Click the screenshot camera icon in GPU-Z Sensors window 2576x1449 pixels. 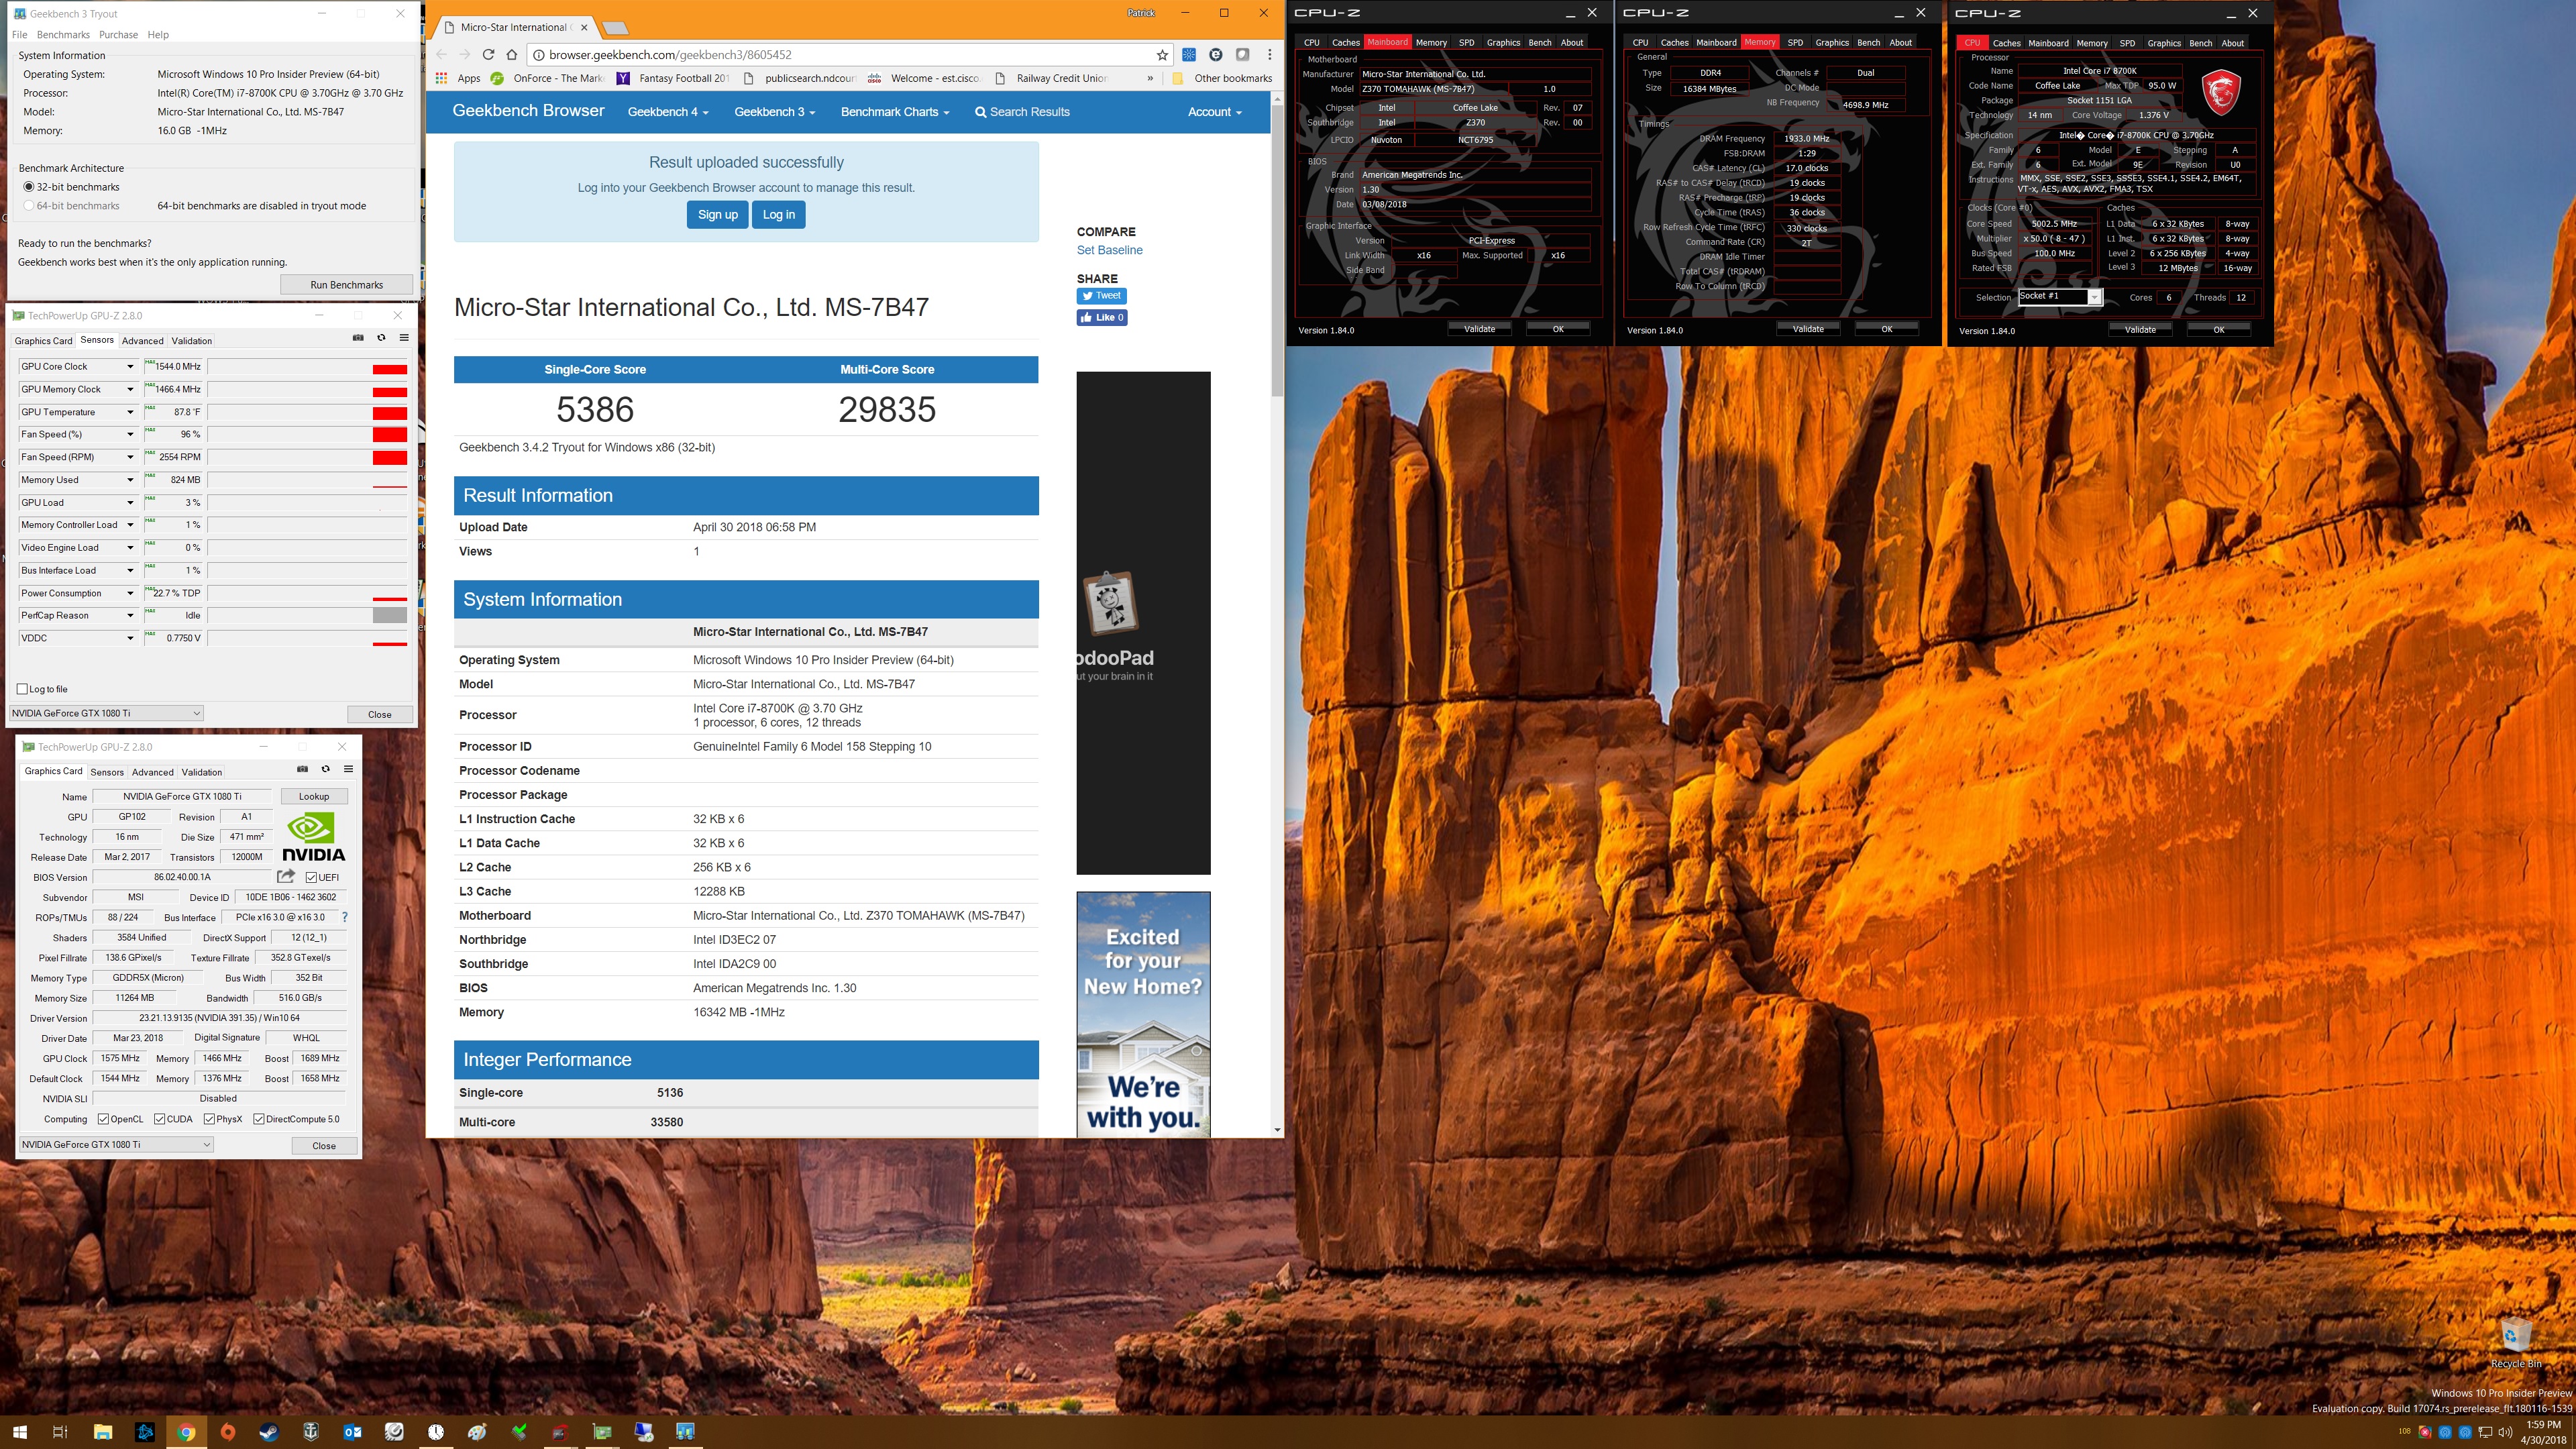pyautogui.click(x=358, y=338)
